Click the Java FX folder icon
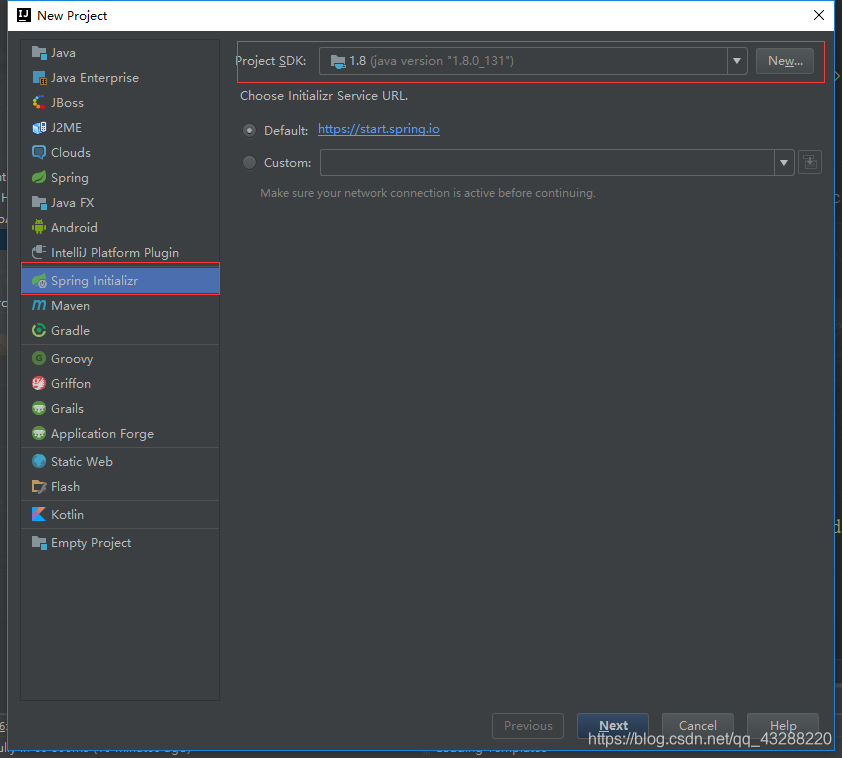This screenshot has width=842, height=758. [x=39, y=202]
